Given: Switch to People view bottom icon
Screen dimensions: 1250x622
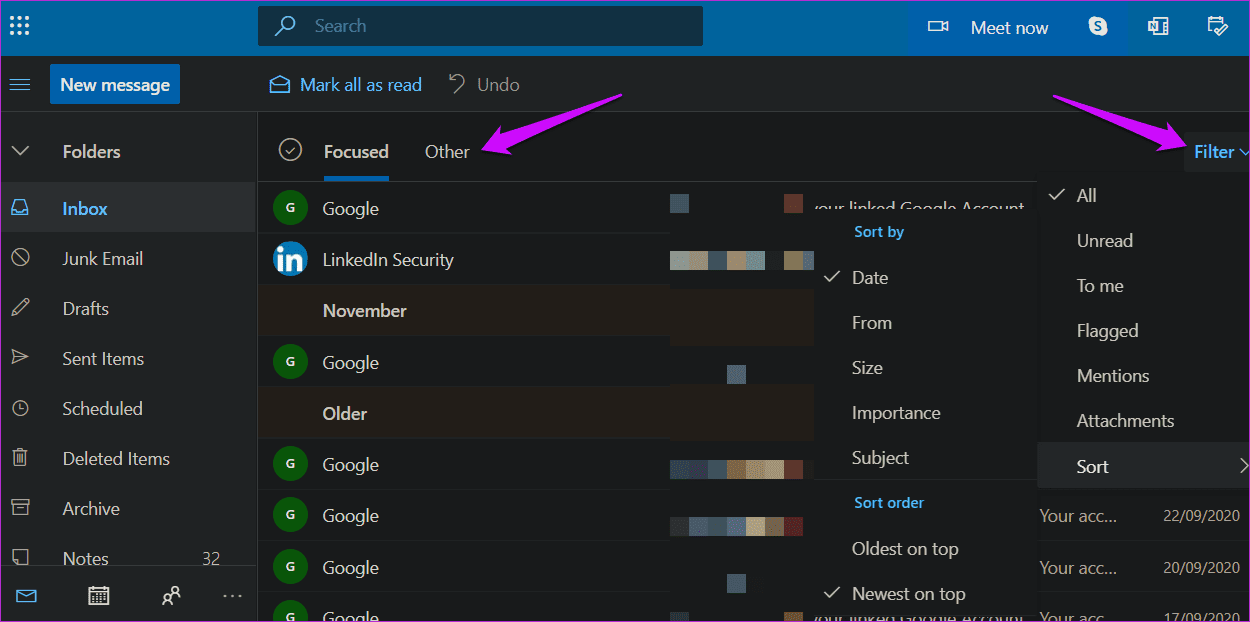Looking at the screenshot, I should [171, 596].
